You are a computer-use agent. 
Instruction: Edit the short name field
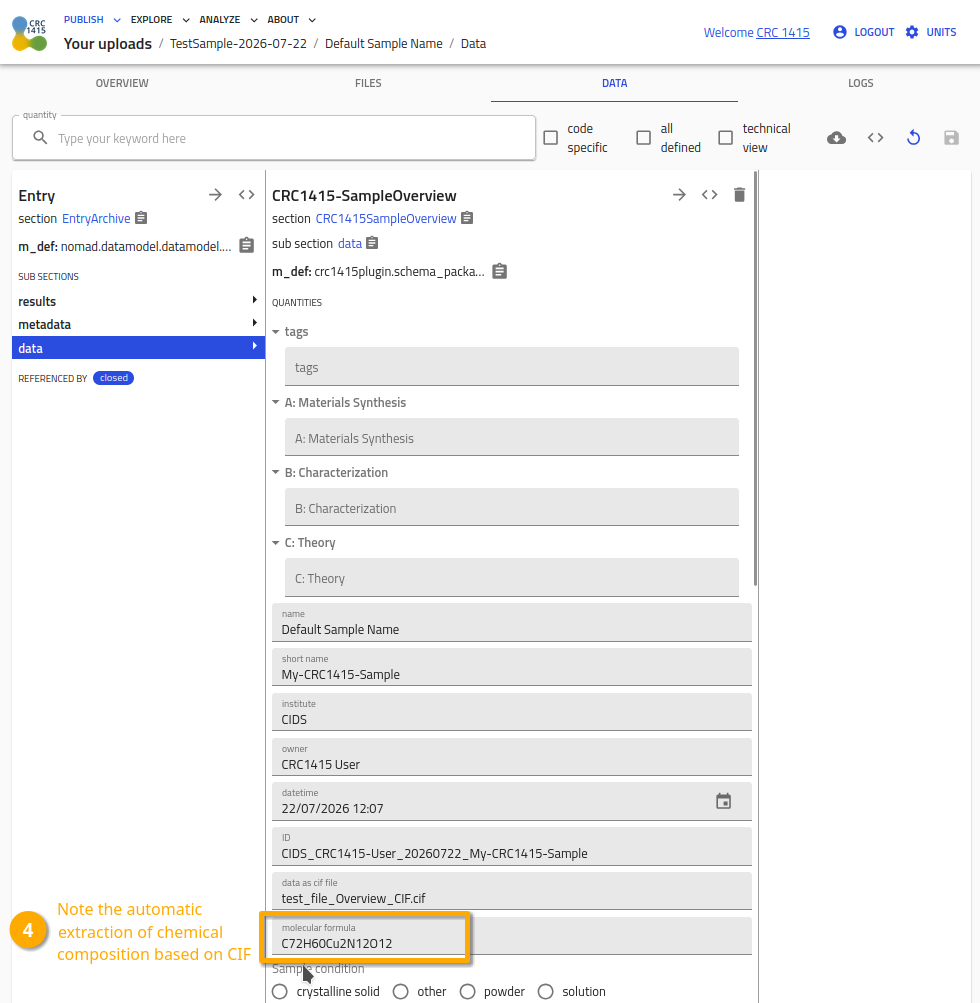[512, 667]
